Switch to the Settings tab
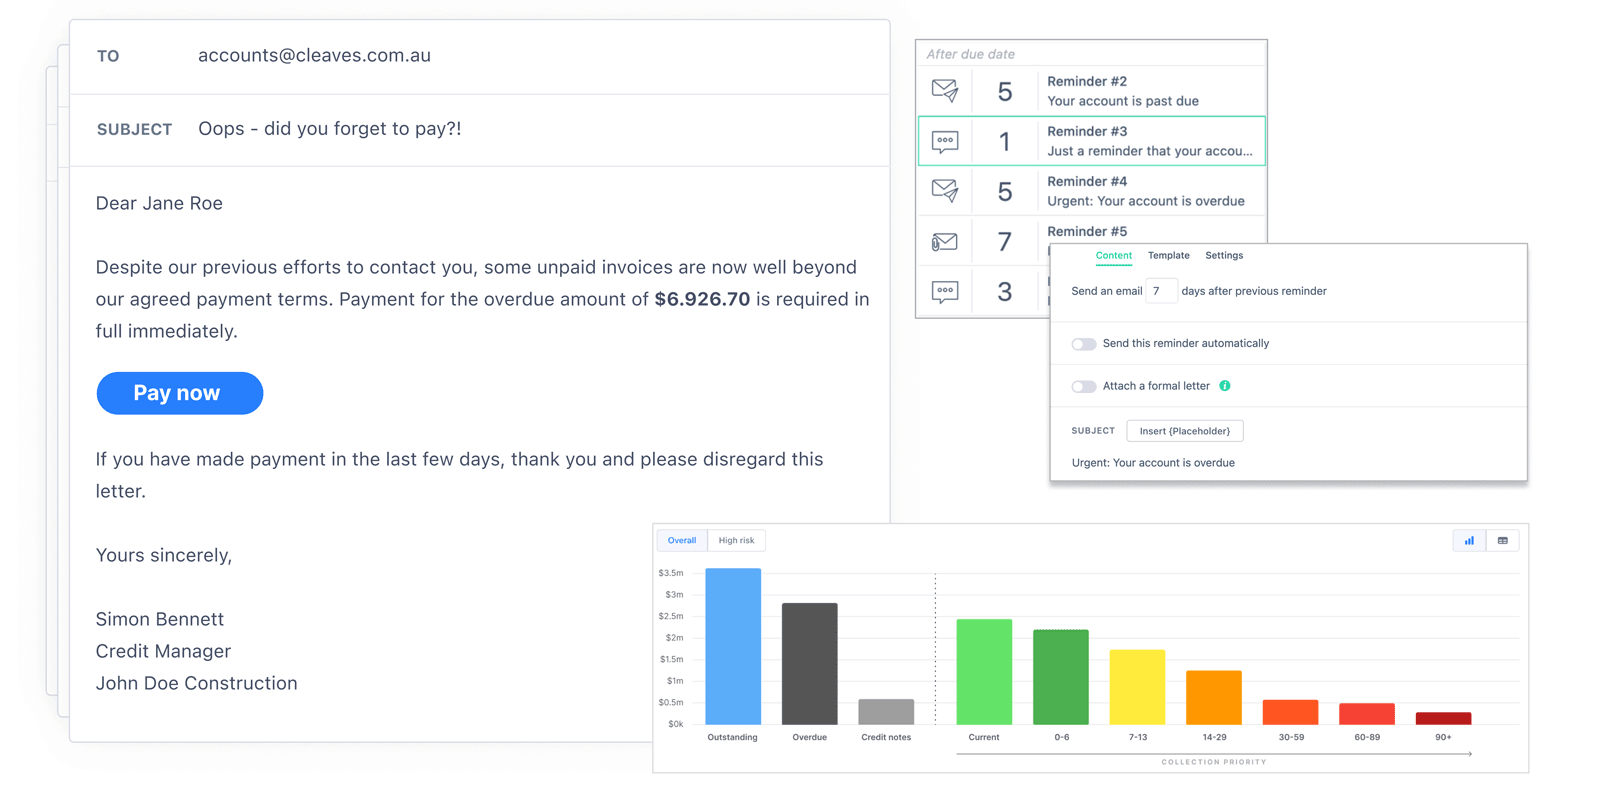The width and height of the screenshot is (1600, 800). point(1223,256)
